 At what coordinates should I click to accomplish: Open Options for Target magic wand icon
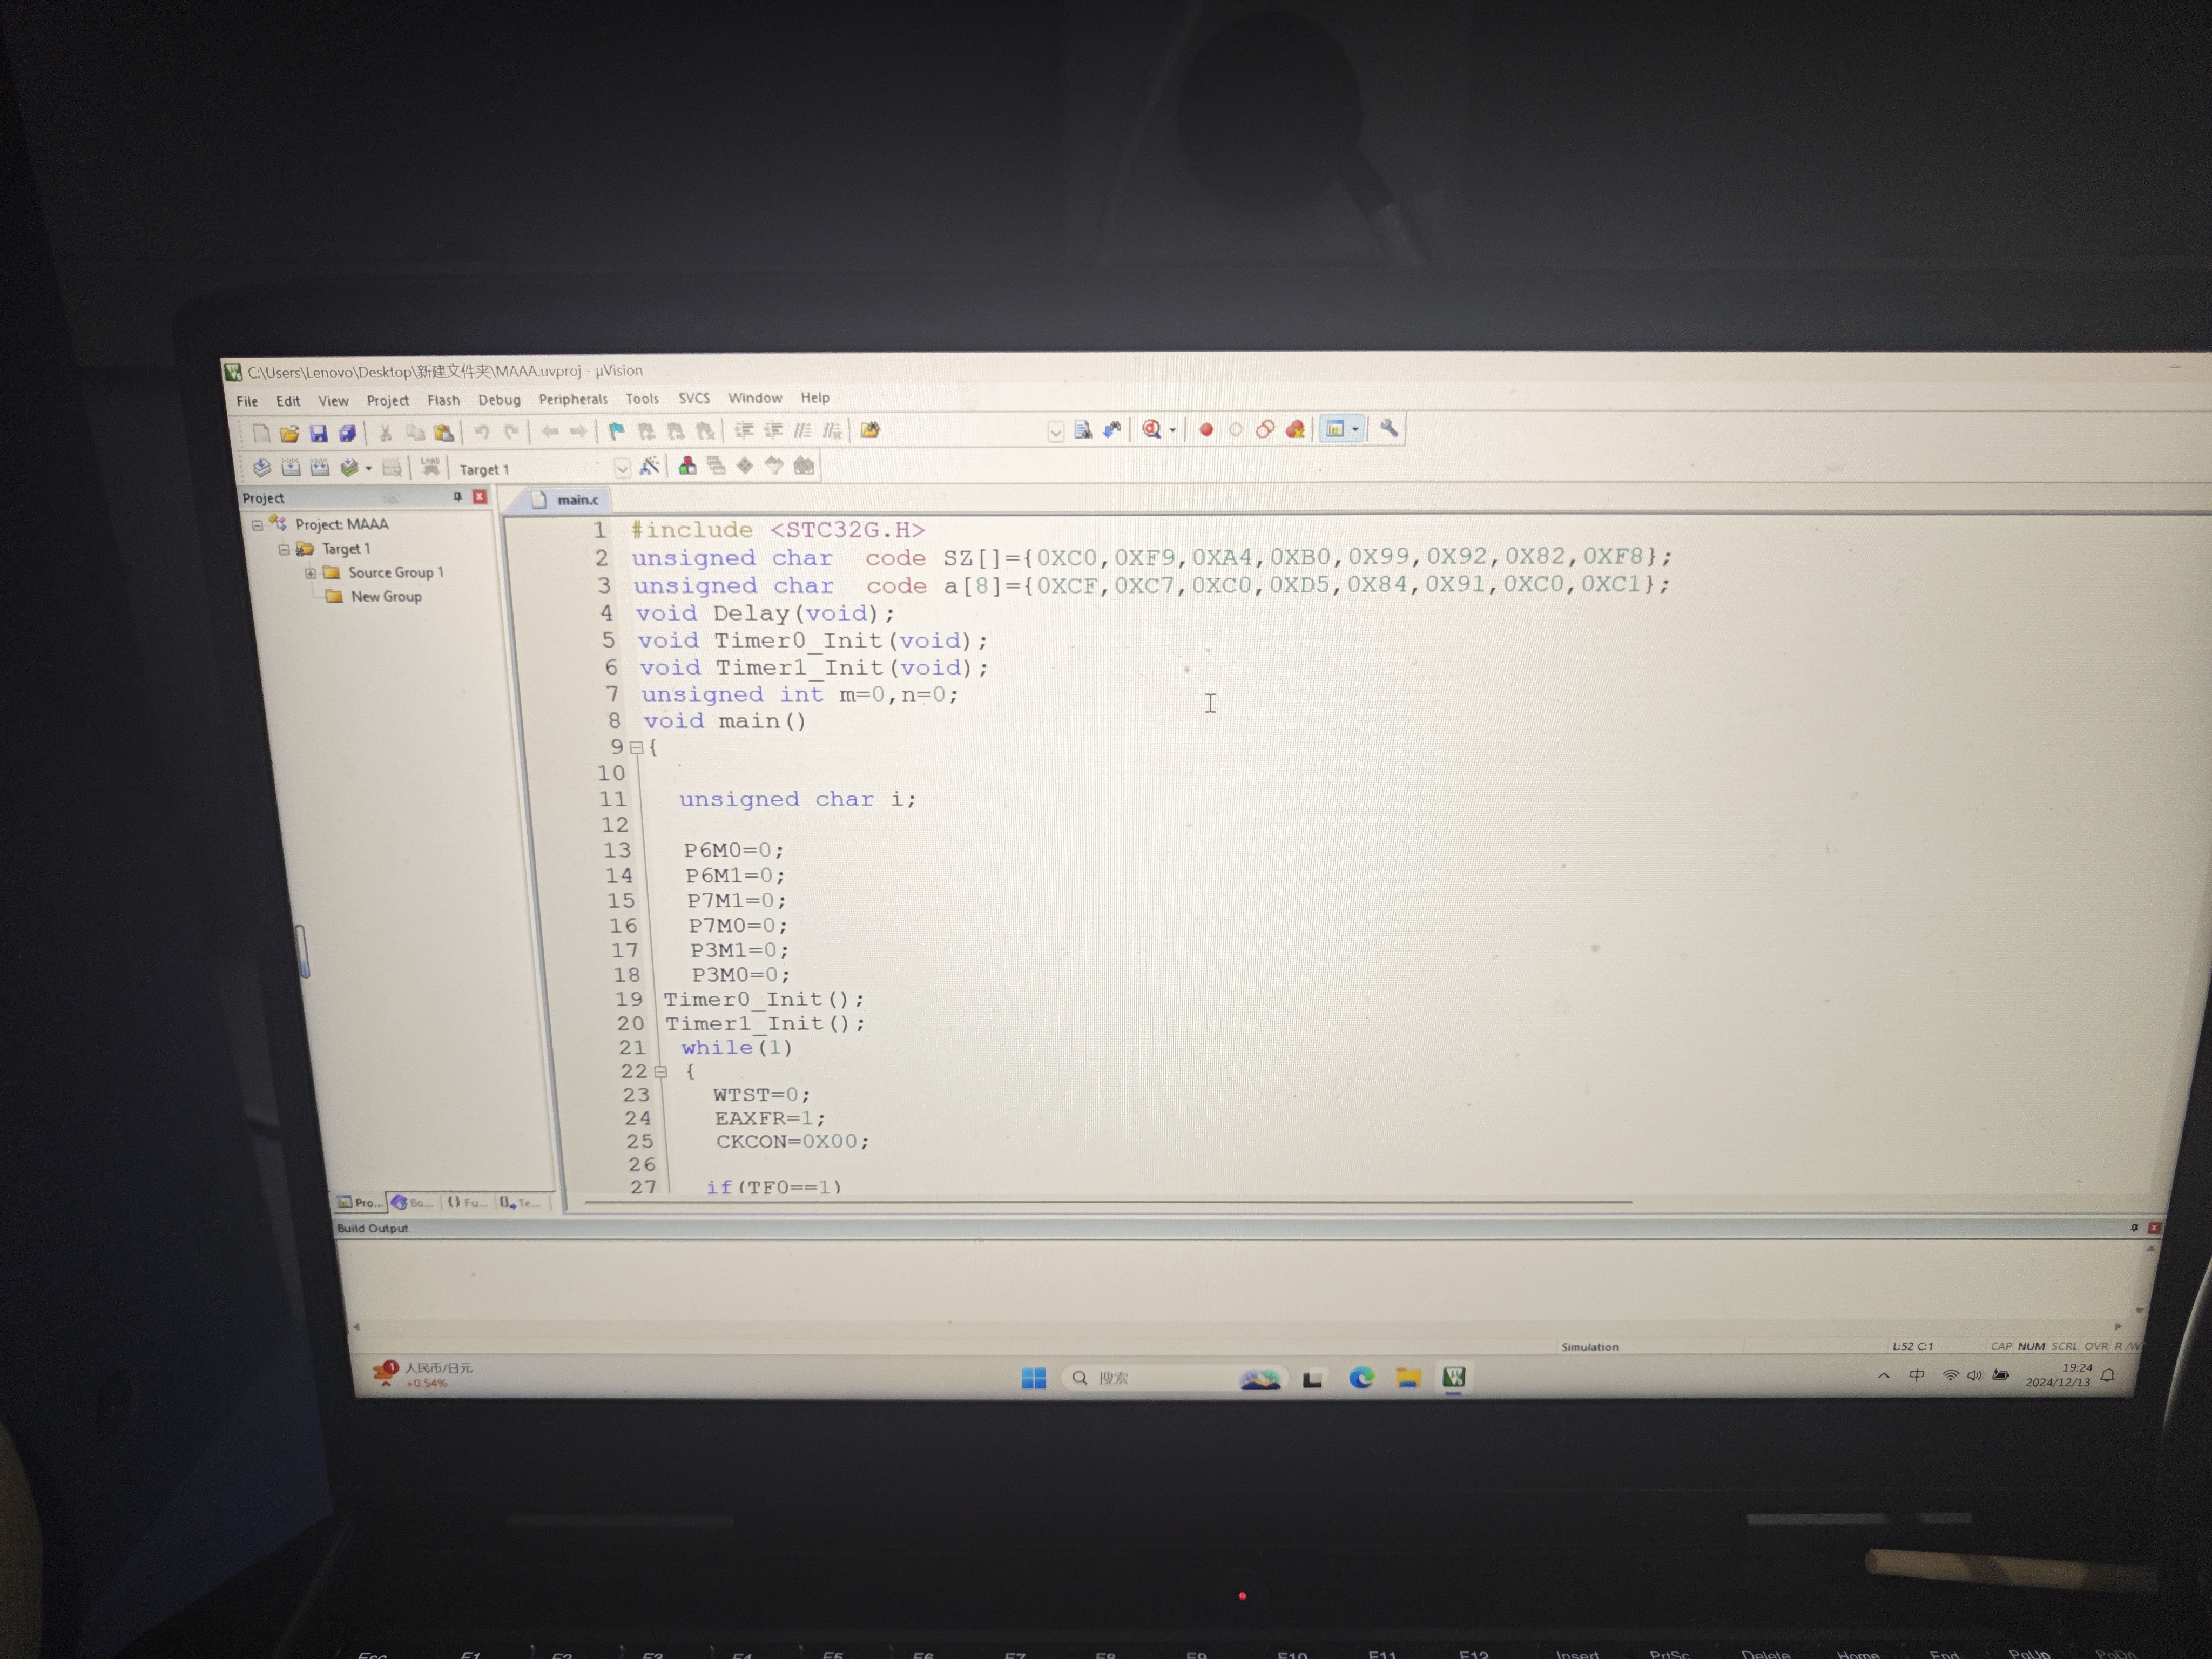point(650,466)
